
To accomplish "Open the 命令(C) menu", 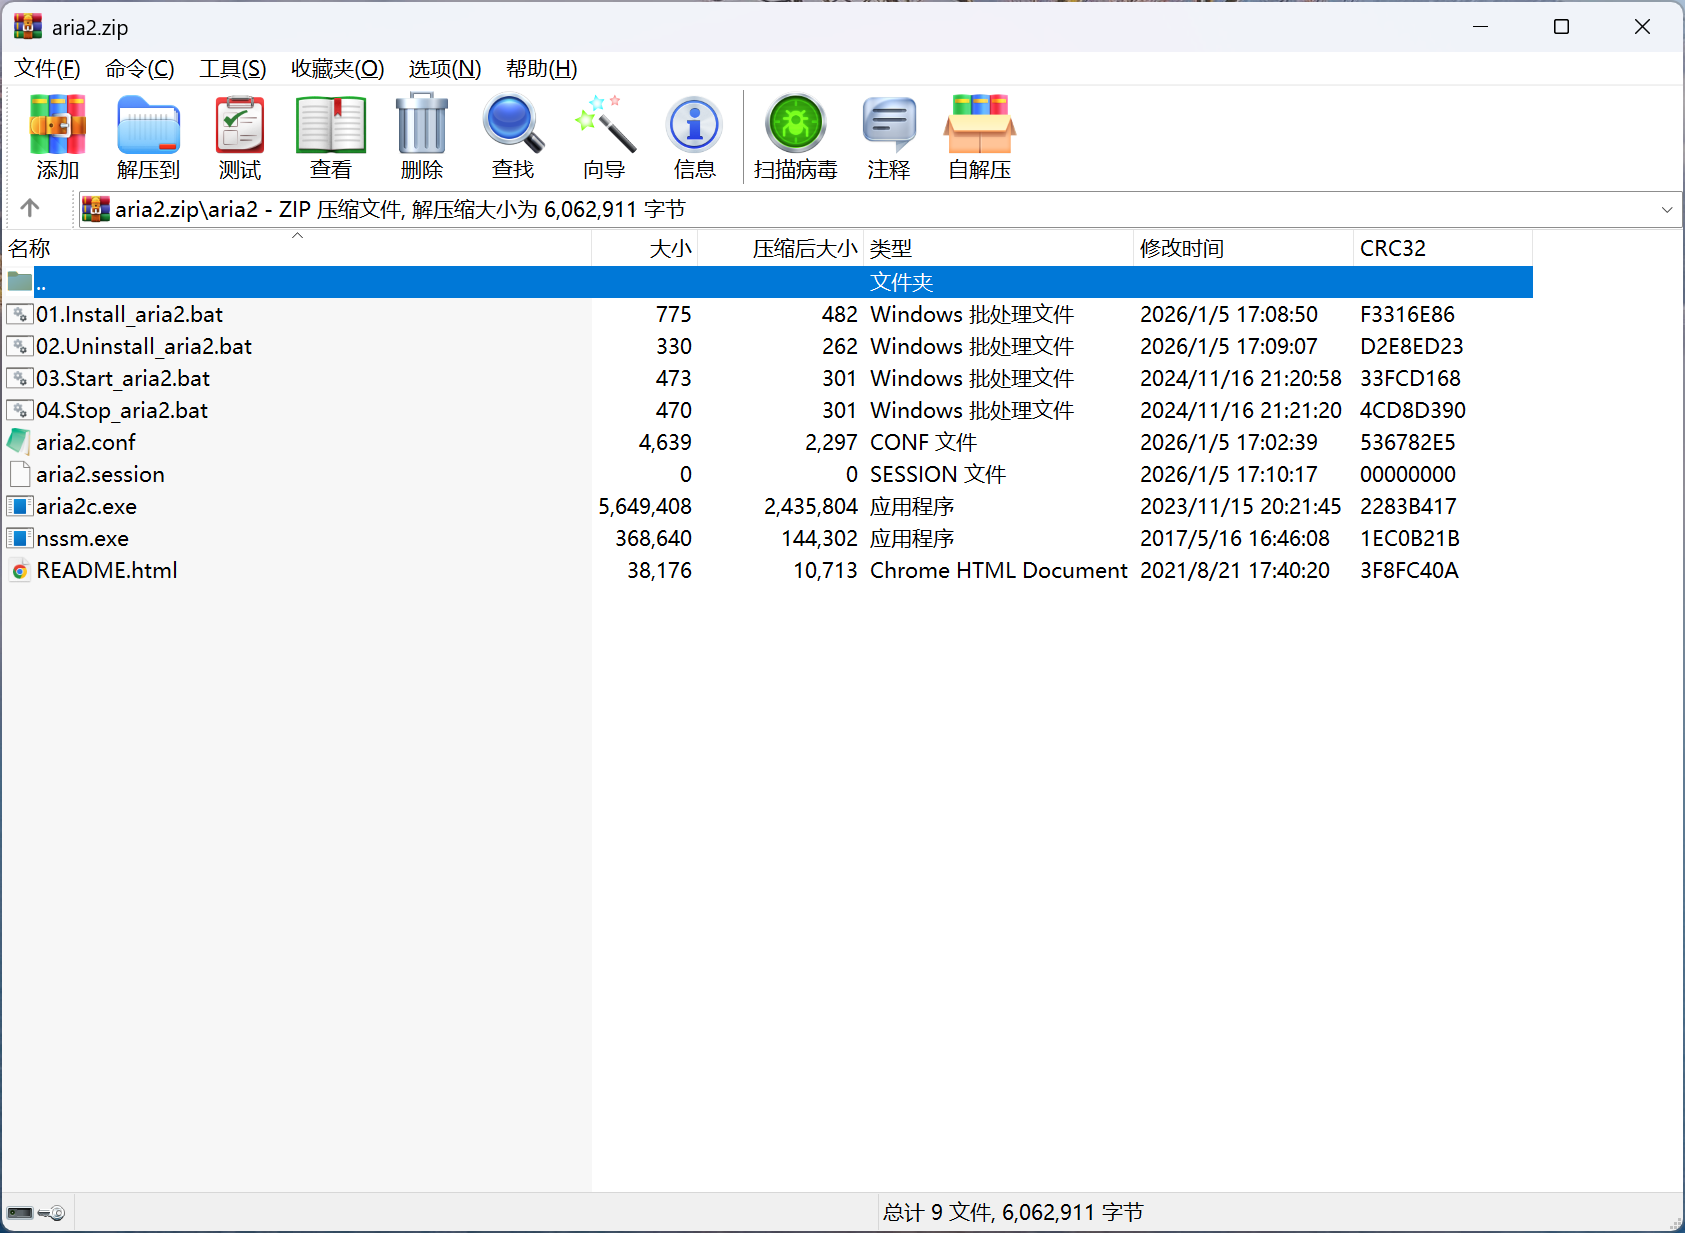I will pyautogui.click(x=140, y=69).
